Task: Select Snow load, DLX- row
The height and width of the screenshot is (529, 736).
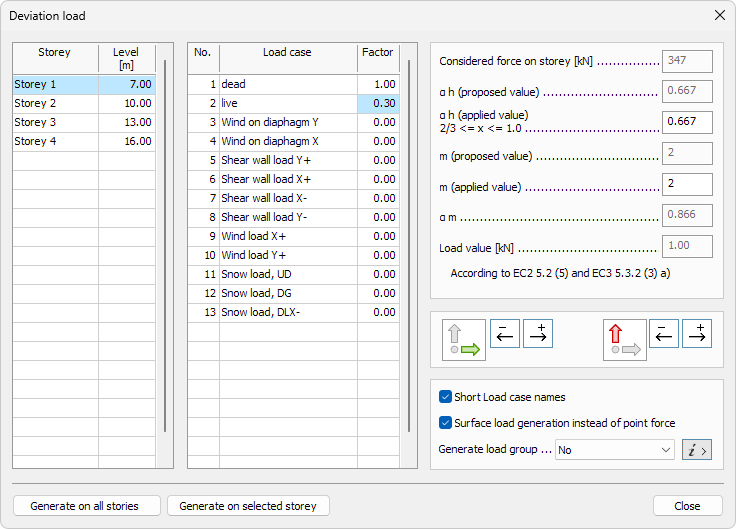Action: (x=294, y=313)
